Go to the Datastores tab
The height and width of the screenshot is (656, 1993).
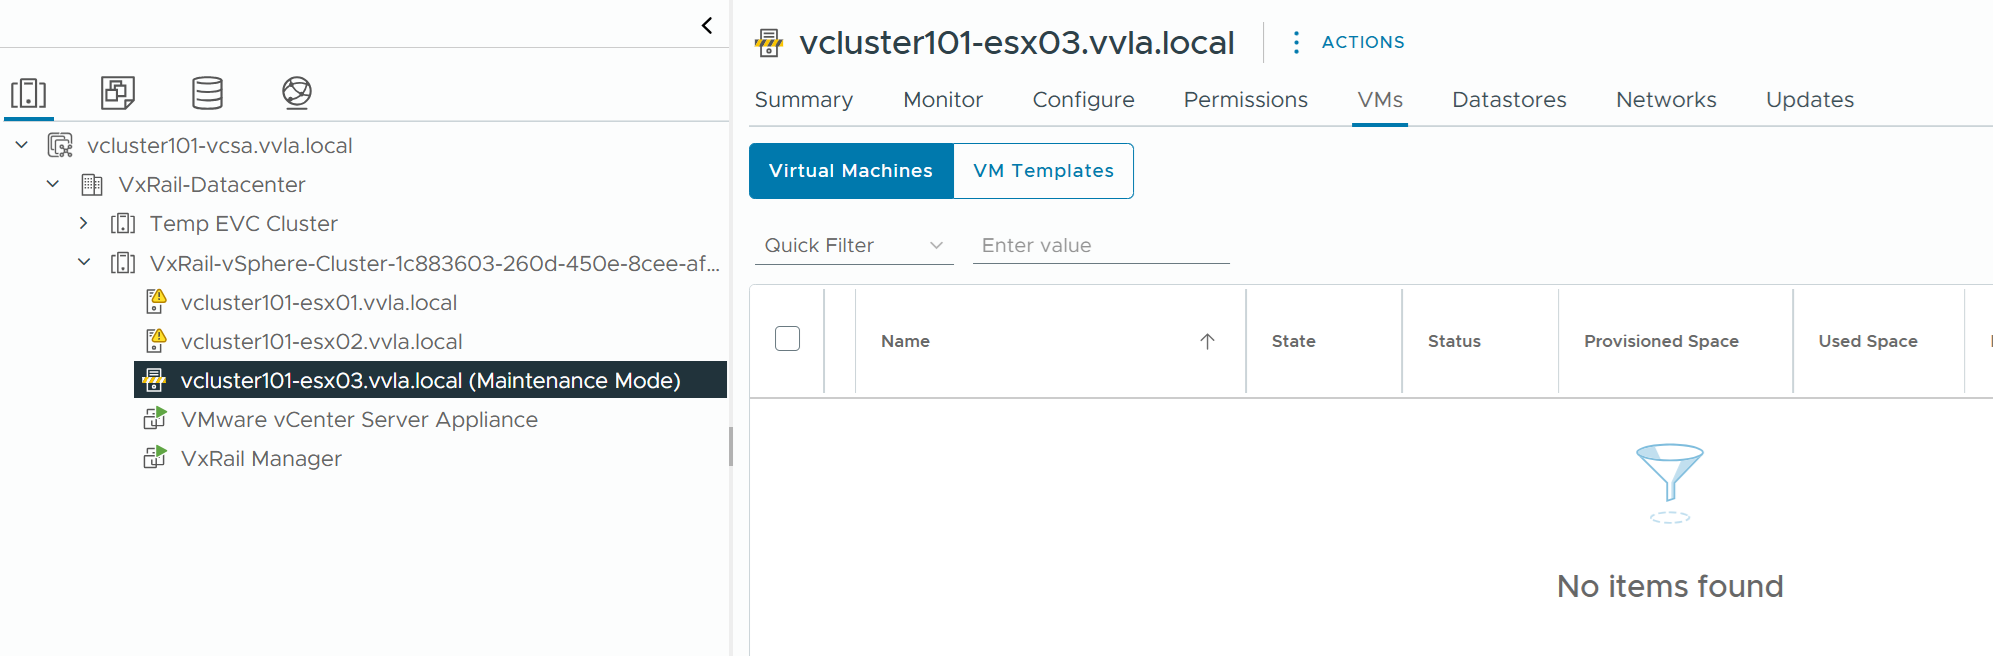1509,100
